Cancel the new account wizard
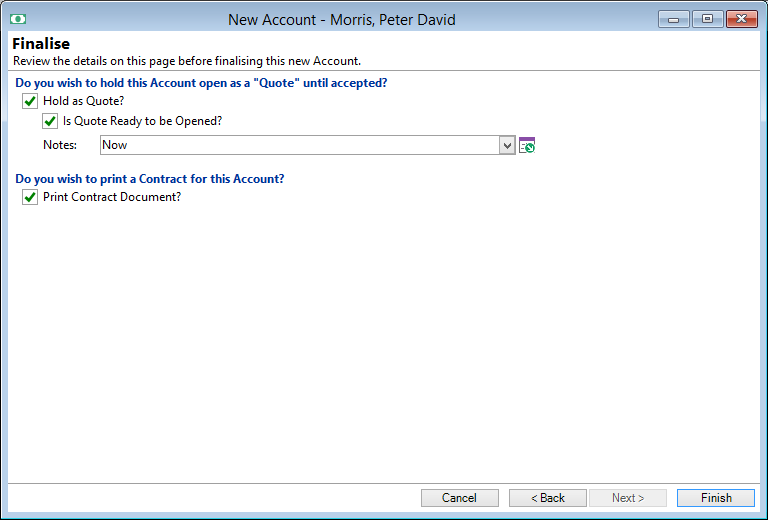Image resolution: width=768 pixels, height=520 pixels. pyautogui.click(x=459, y=498)
